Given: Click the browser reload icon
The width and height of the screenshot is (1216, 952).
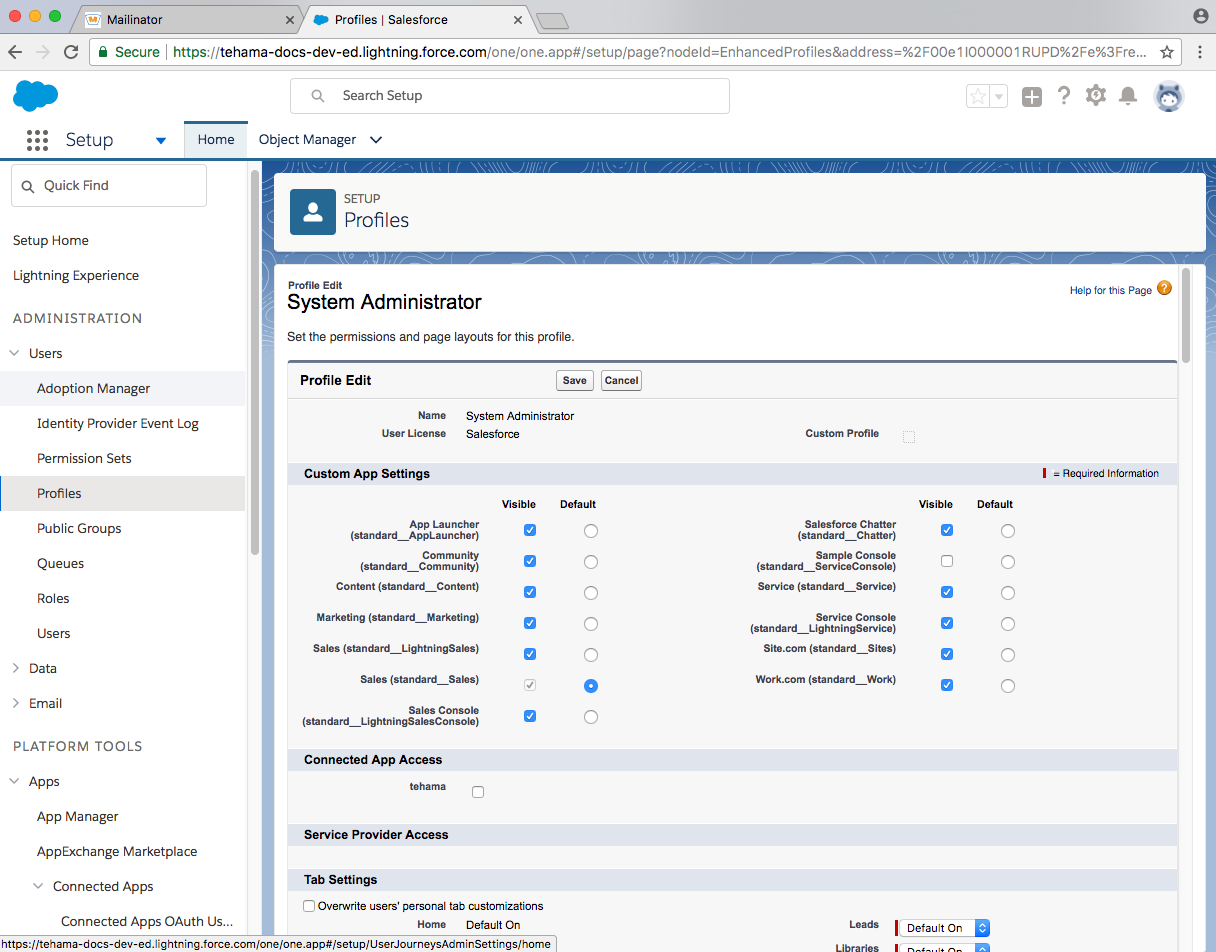Looking at the screenshot, I should pos(71,52).
